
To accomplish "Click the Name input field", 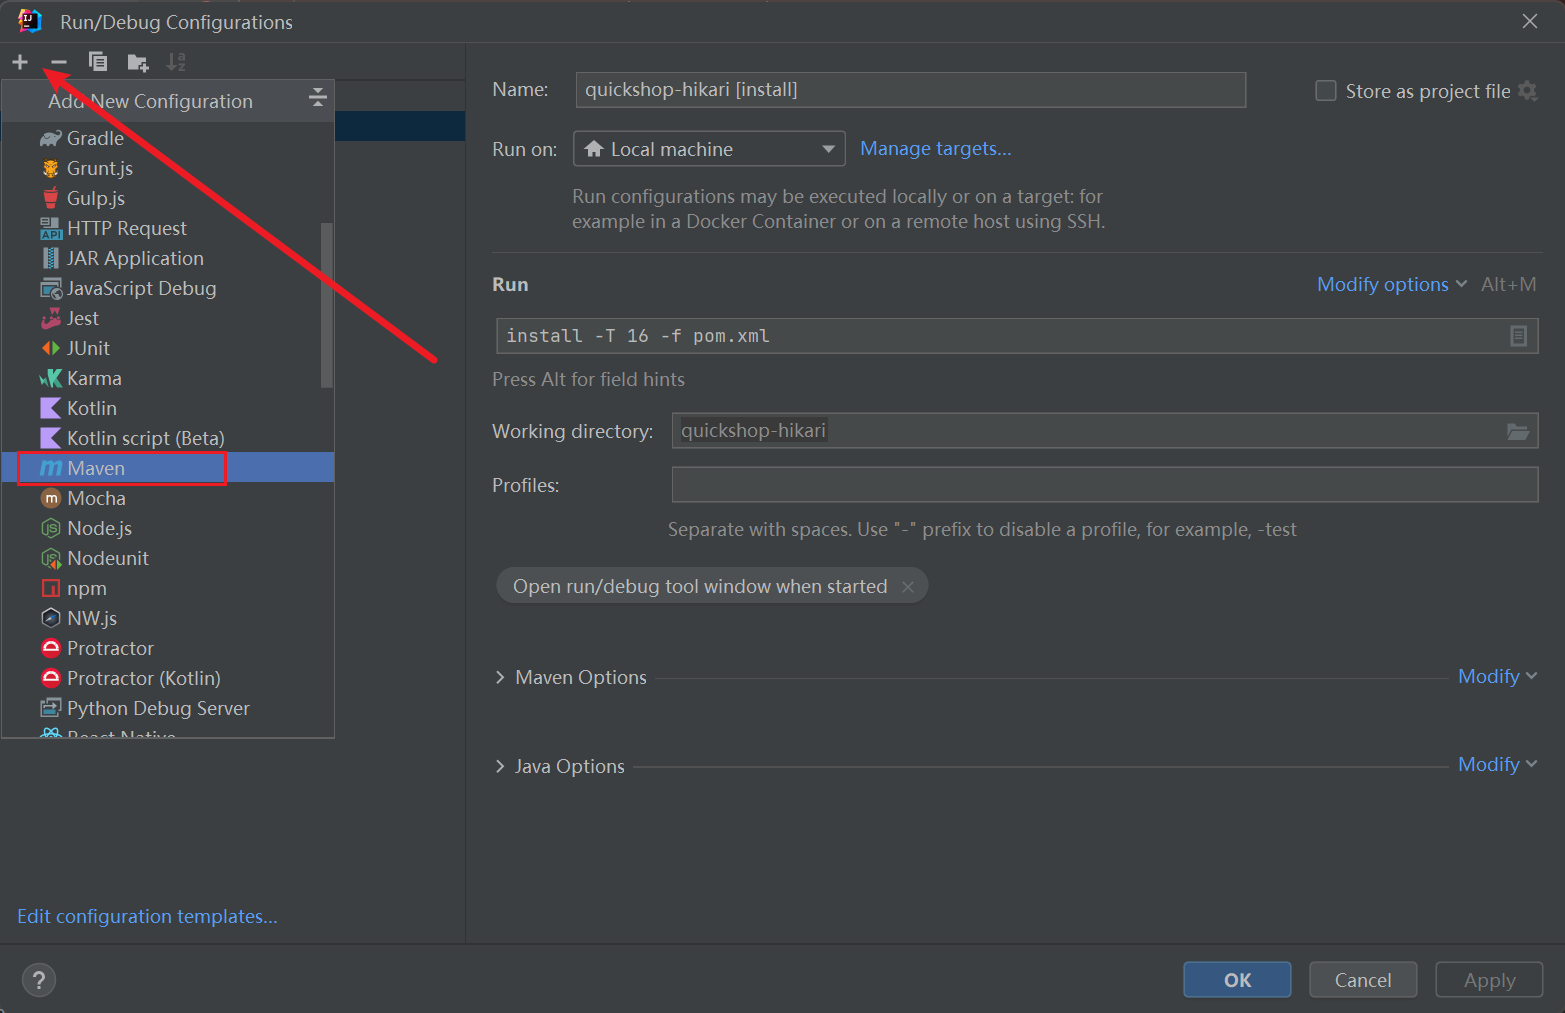I will click(911, 90).
